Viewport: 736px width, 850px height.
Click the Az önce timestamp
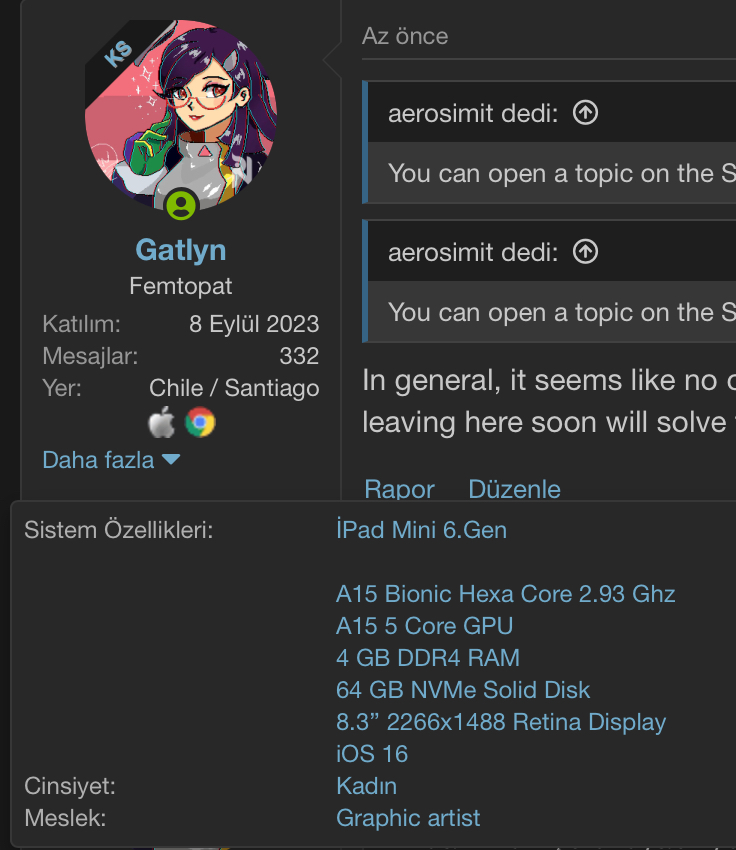(x=405, y=36)
